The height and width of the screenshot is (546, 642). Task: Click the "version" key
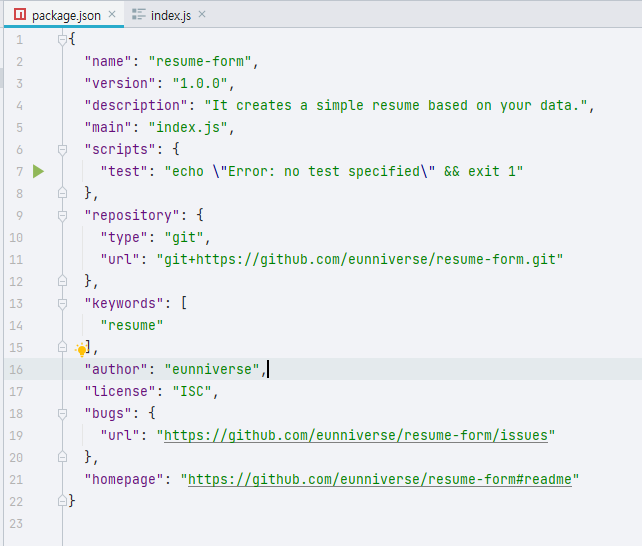[x=120, y=83]
